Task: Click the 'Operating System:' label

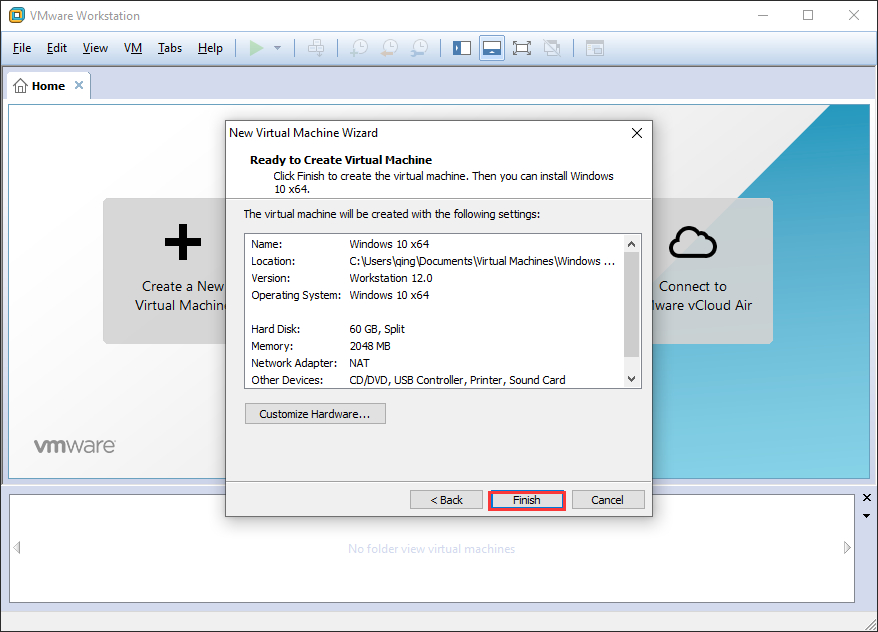Action: (296, 295)
